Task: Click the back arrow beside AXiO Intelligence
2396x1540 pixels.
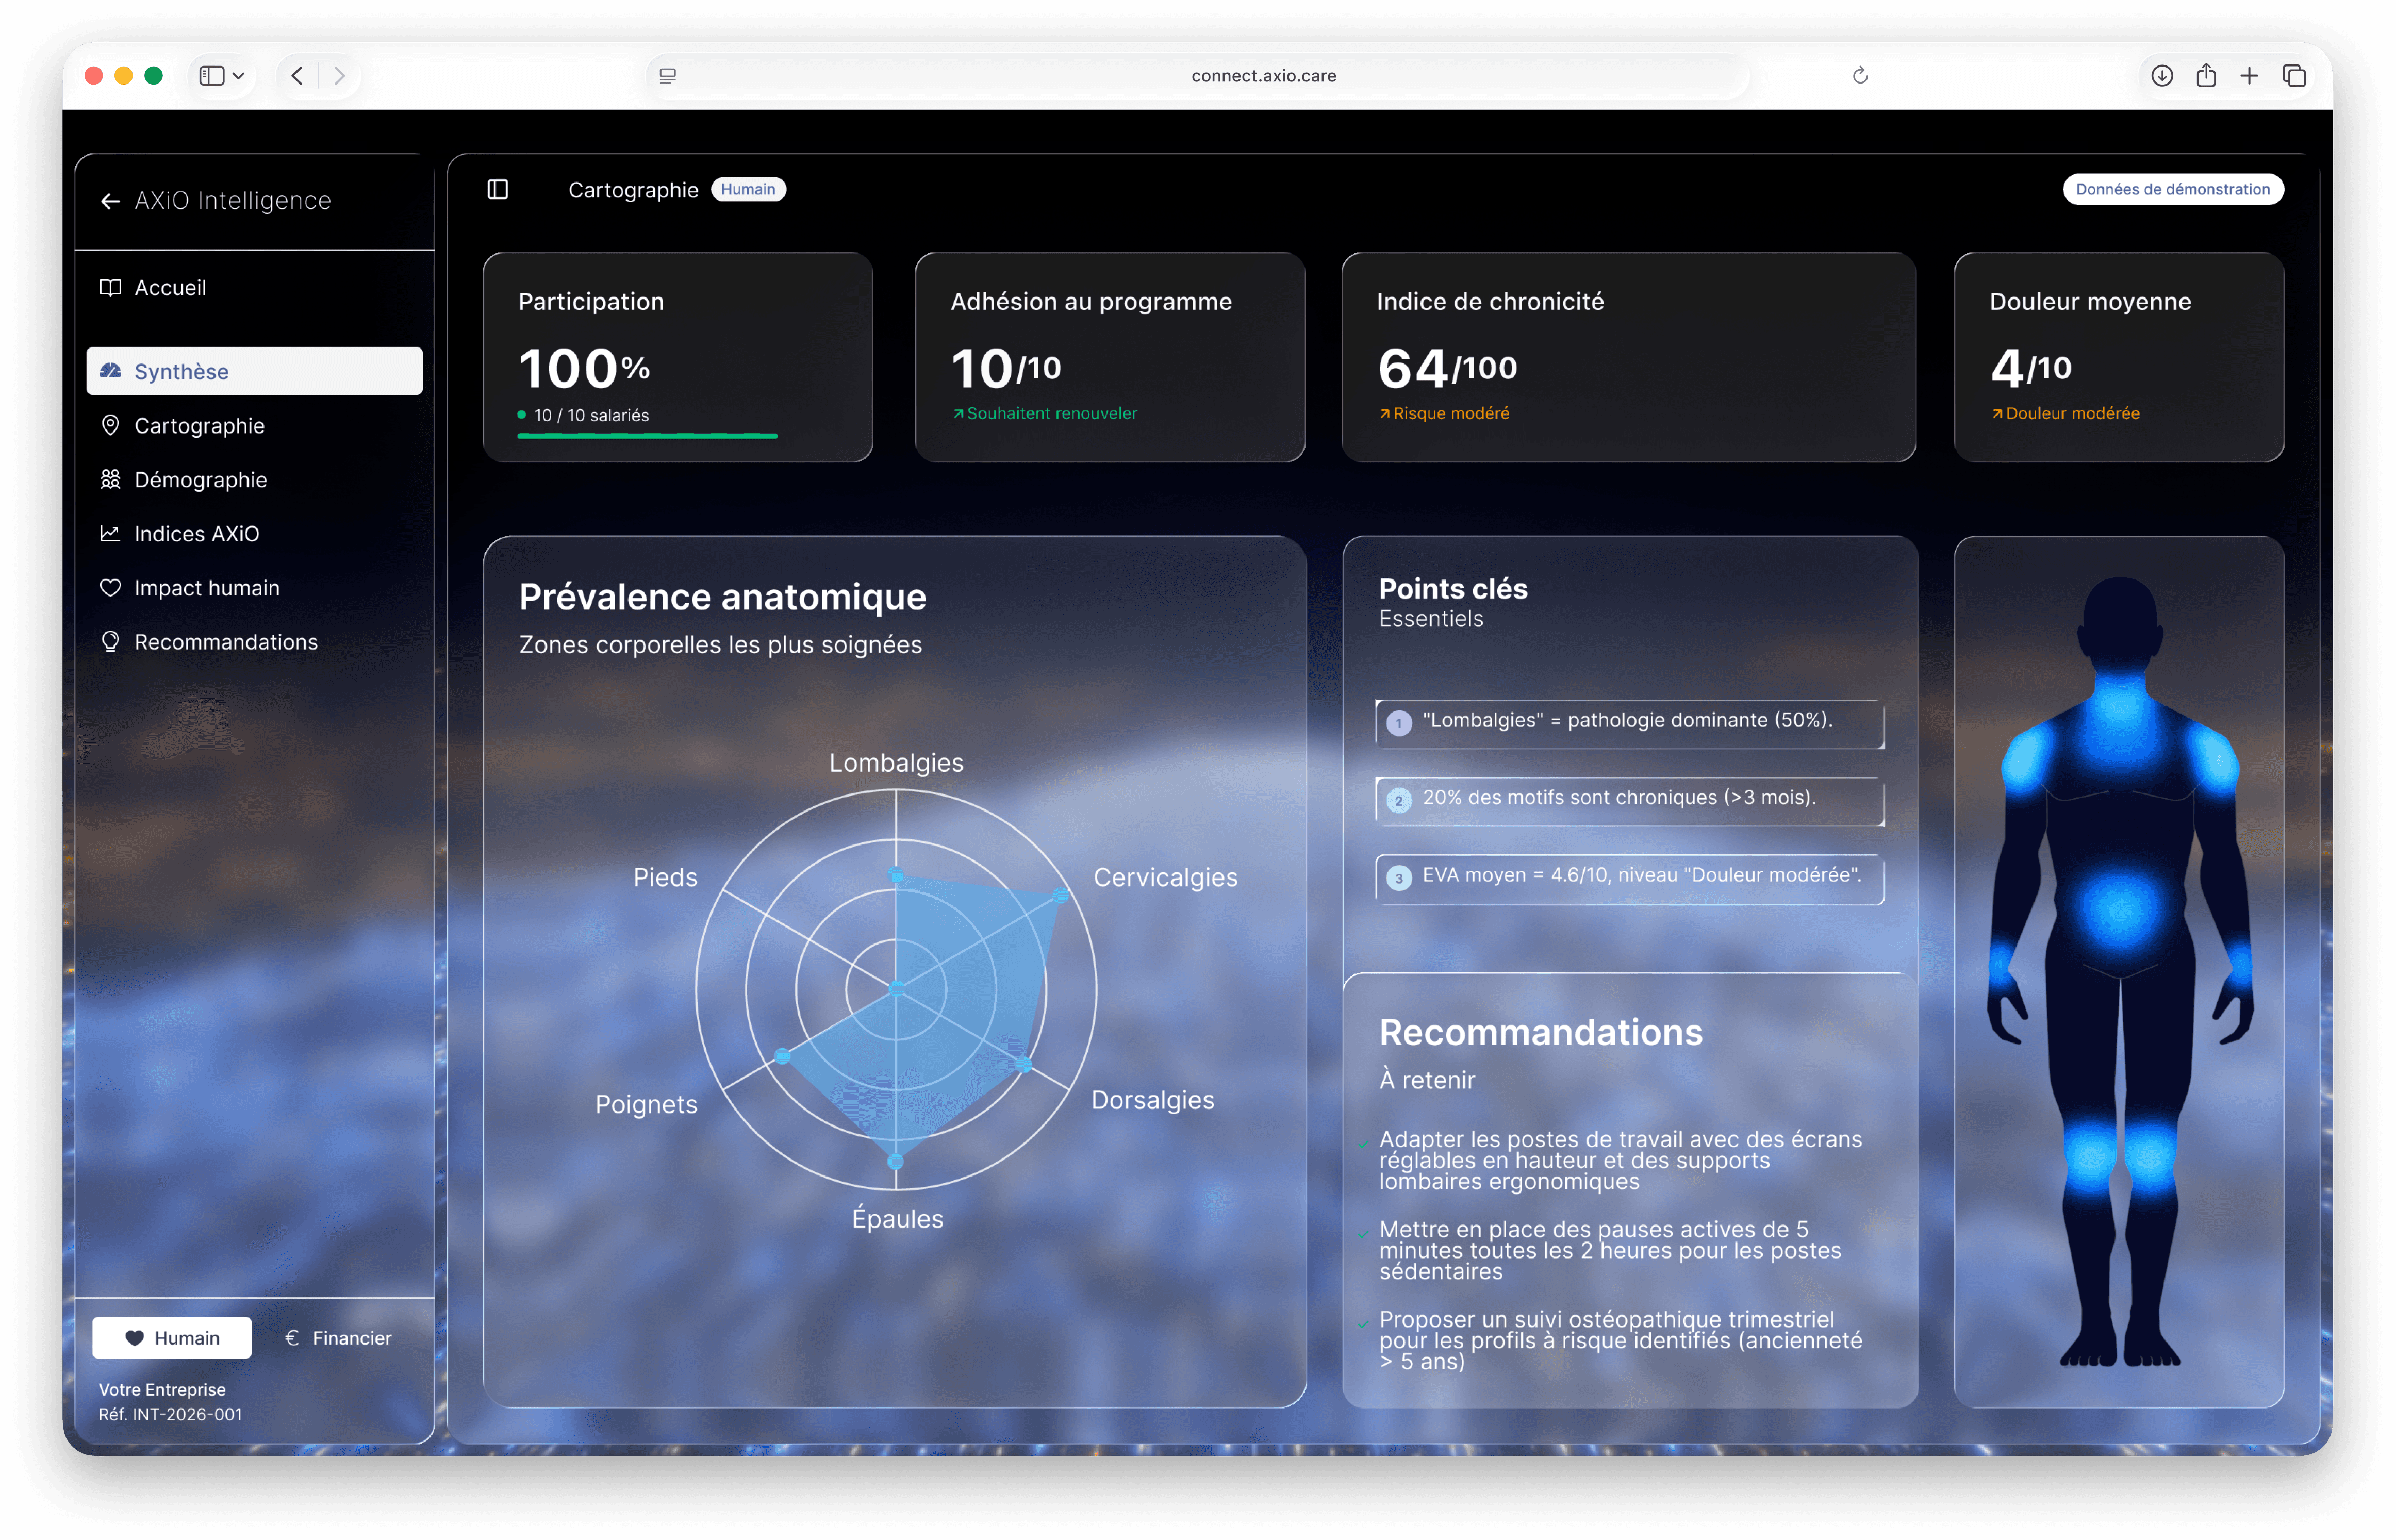Action: pos(110,201)
